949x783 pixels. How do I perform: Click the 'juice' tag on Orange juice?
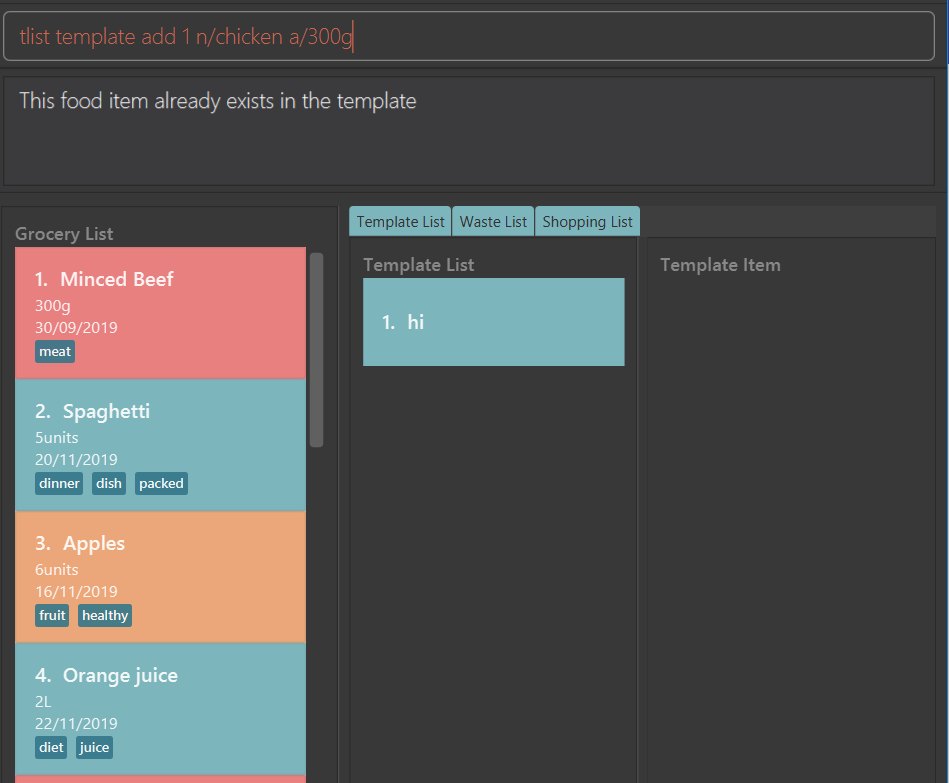click(94, 747)
